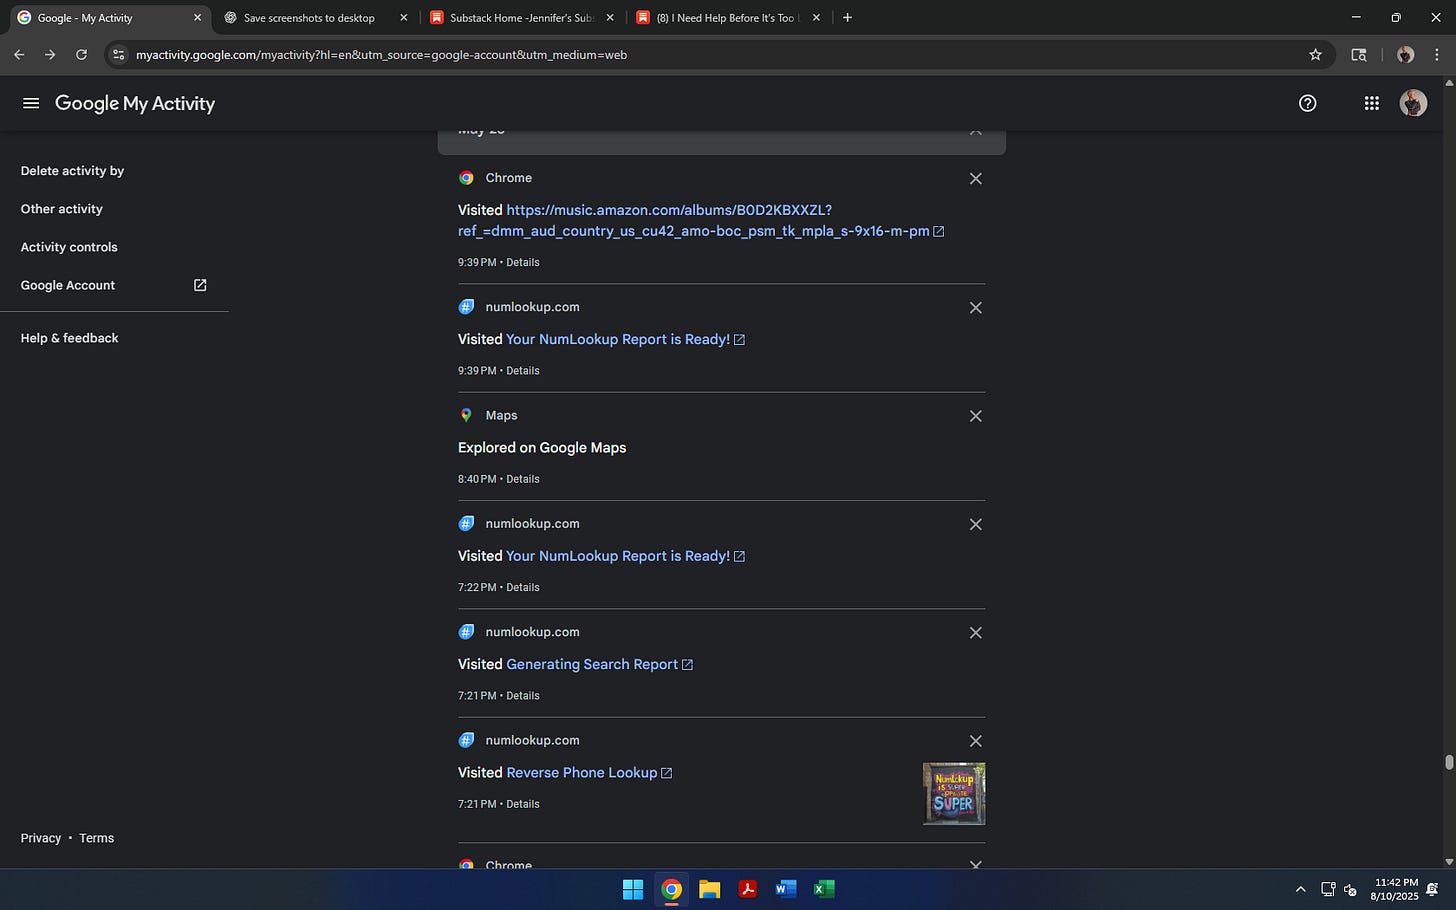Open Activity controls in sidebar
This screenshot has height=910, width=1456.
coord(69,247)
